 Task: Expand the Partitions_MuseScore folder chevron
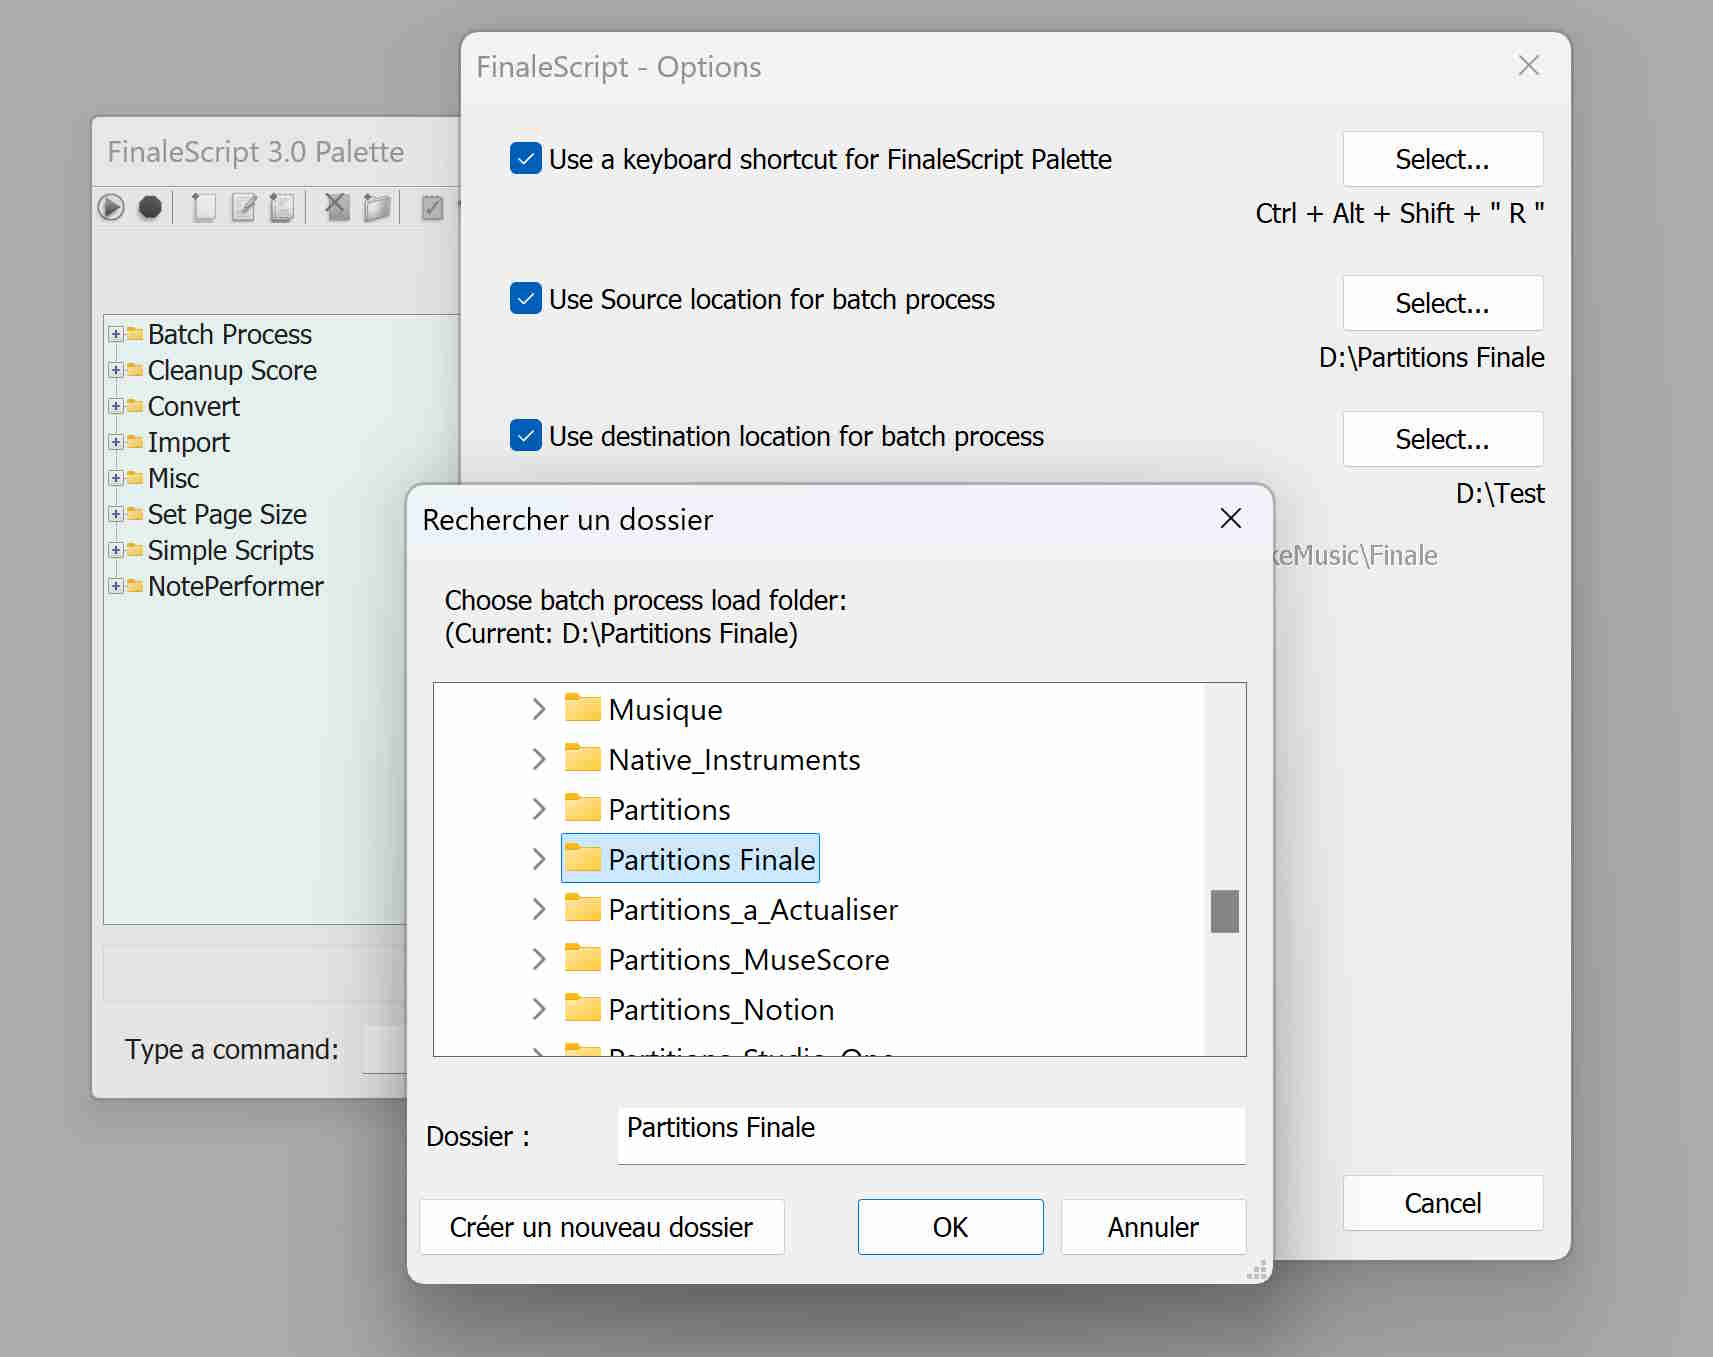coord(539,960)
